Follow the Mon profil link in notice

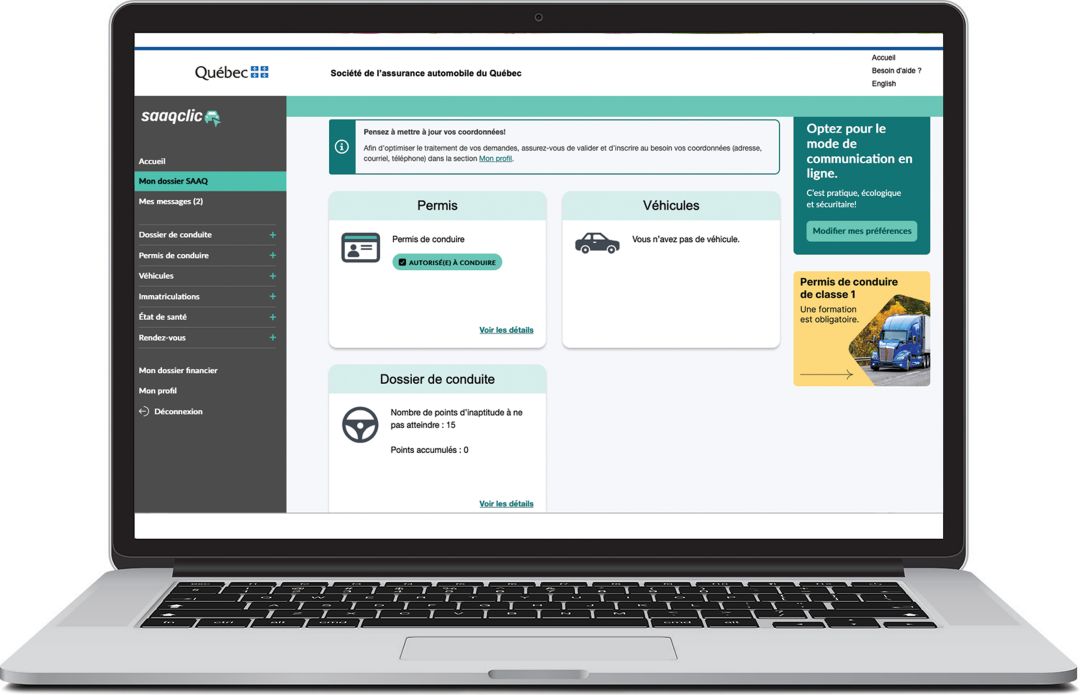[x=495, y=158]
